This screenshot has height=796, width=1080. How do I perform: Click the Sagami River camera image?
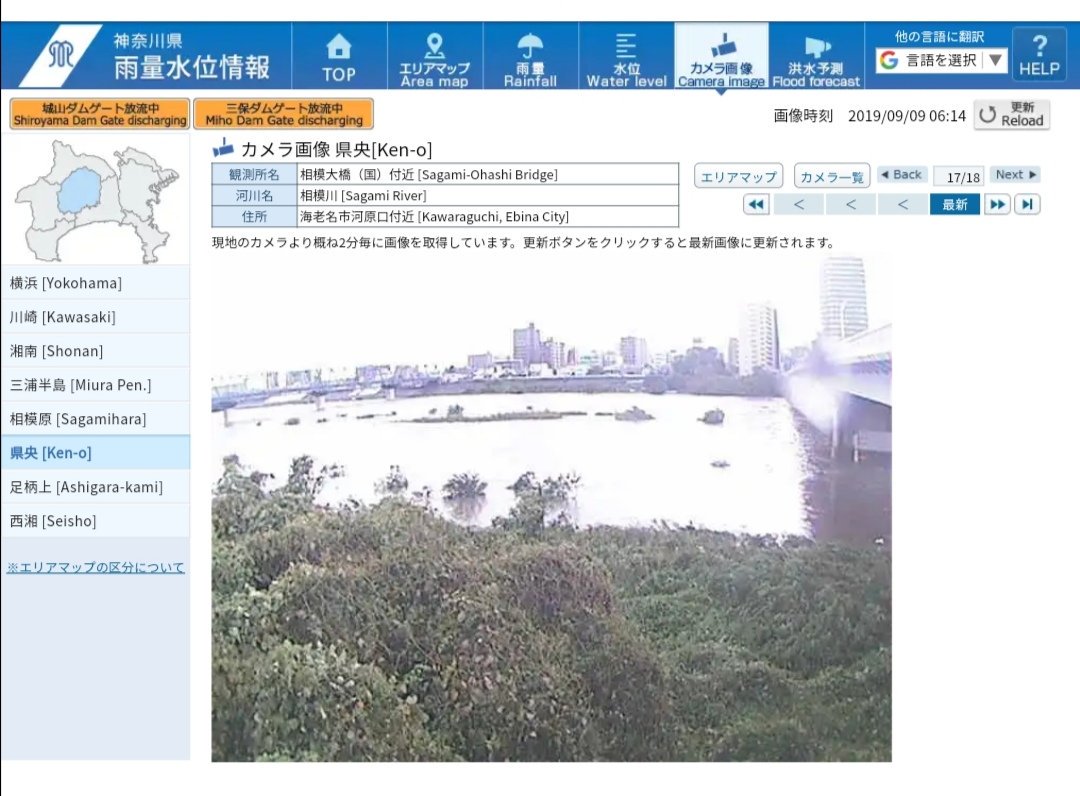(551, 509)
